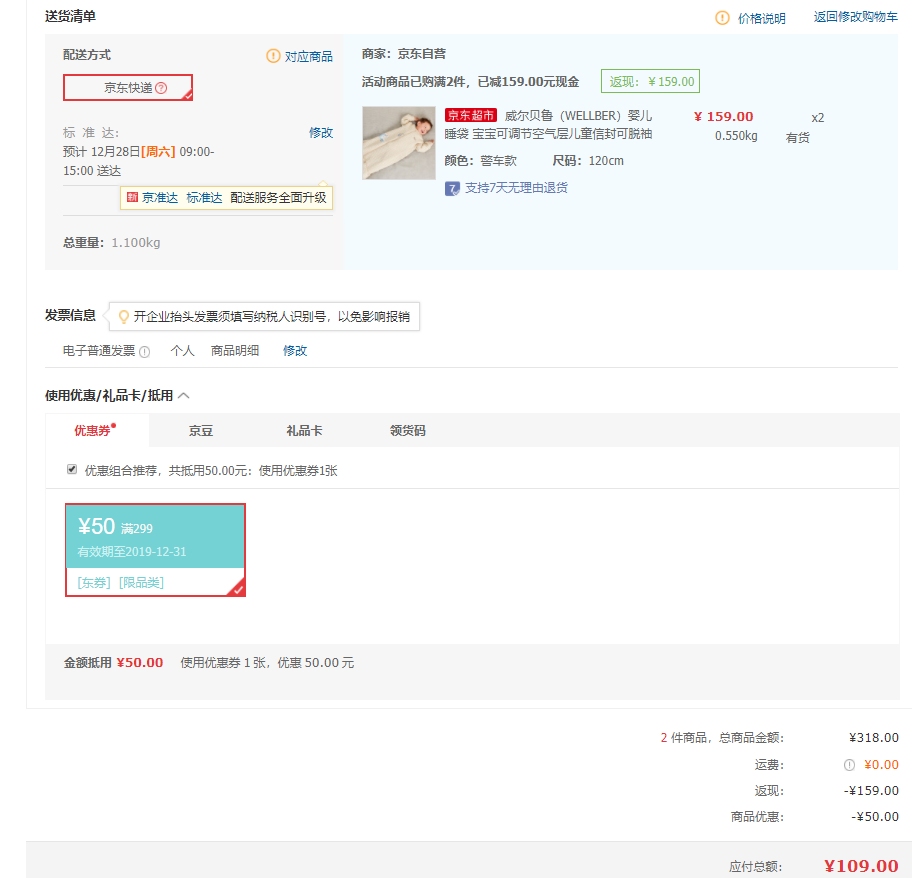
Task: Click 商家:京东自营 label
Action: click(404, 54)
